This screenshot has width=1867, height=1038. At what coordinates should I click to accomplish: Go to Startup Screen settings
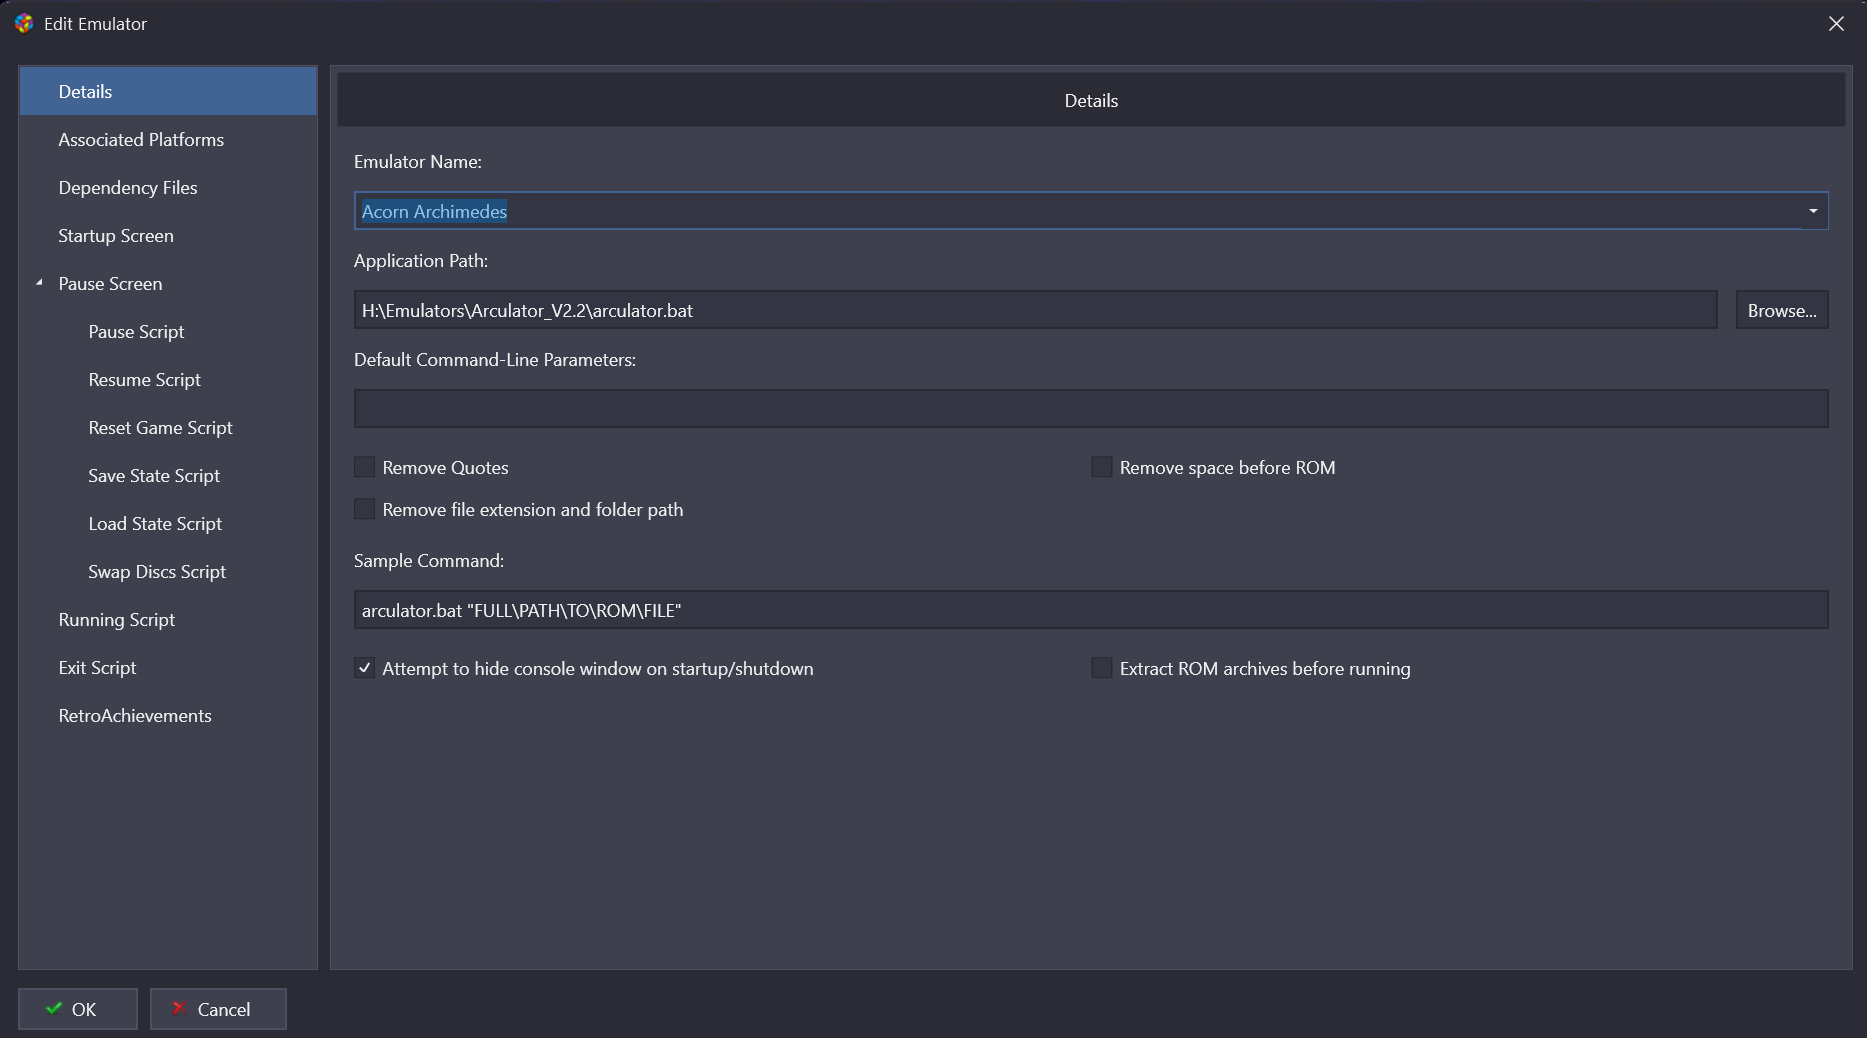pos(116,235)
